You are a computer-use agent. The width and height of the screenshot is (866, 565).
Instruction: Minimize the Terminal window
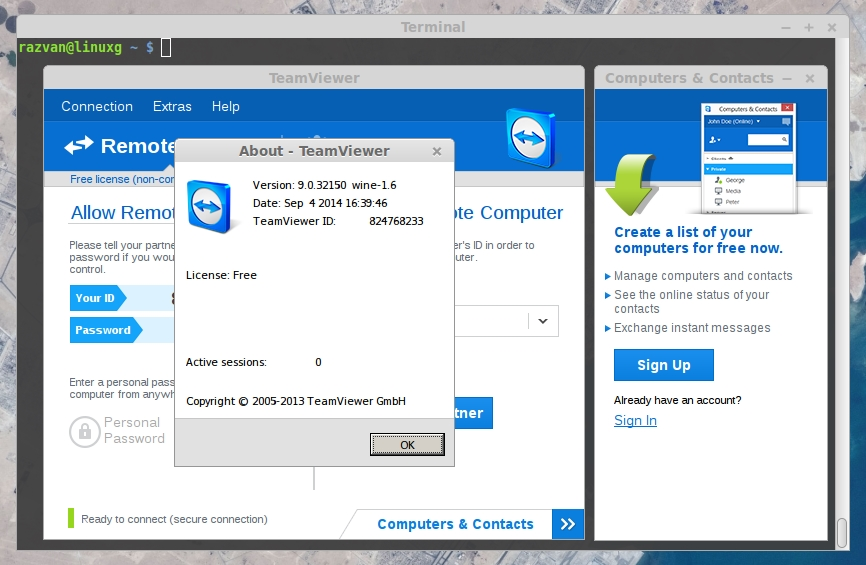(x=786, y=28)
